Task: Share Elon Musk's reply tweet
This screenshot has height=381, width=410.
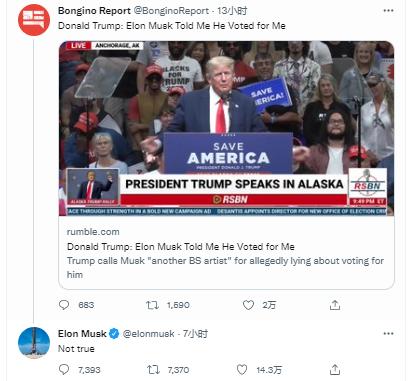Action: [x=335, y=369]
